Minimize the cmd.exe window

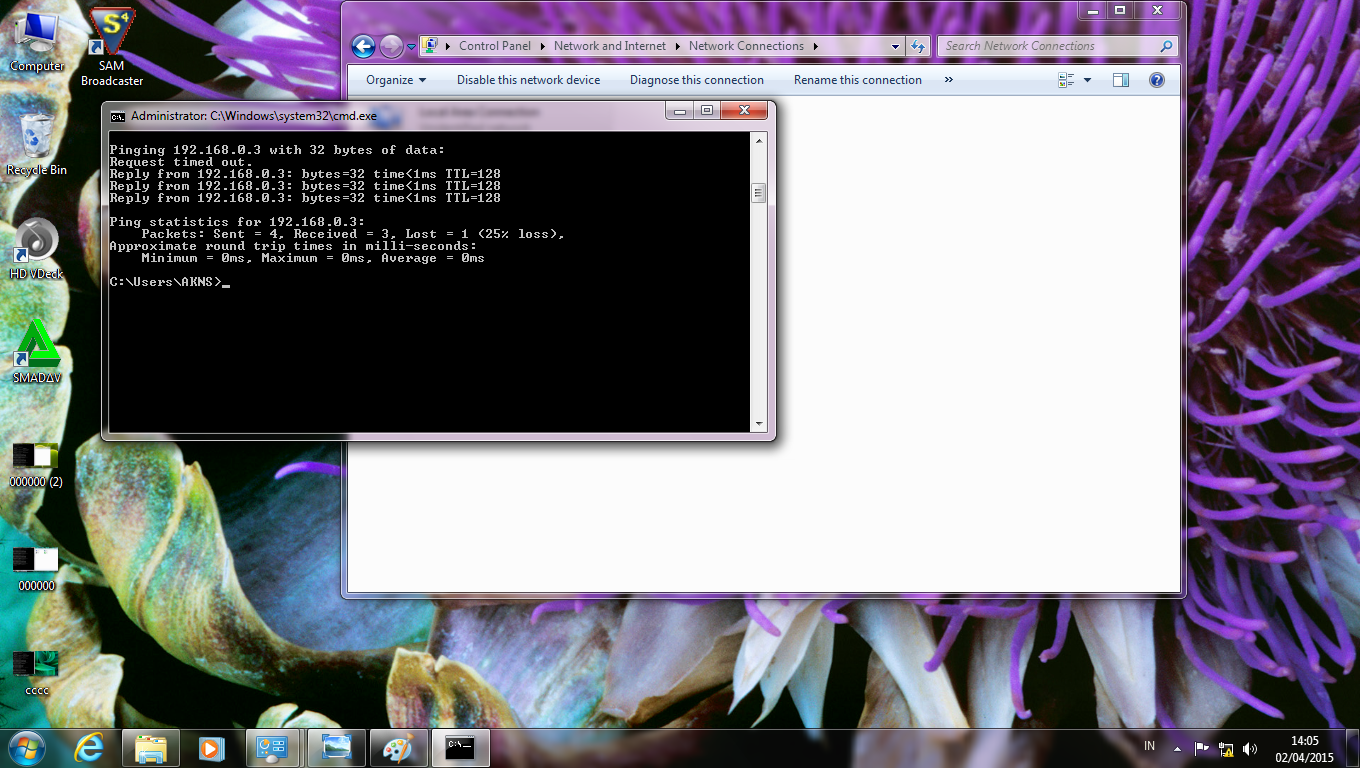[680, 110]
